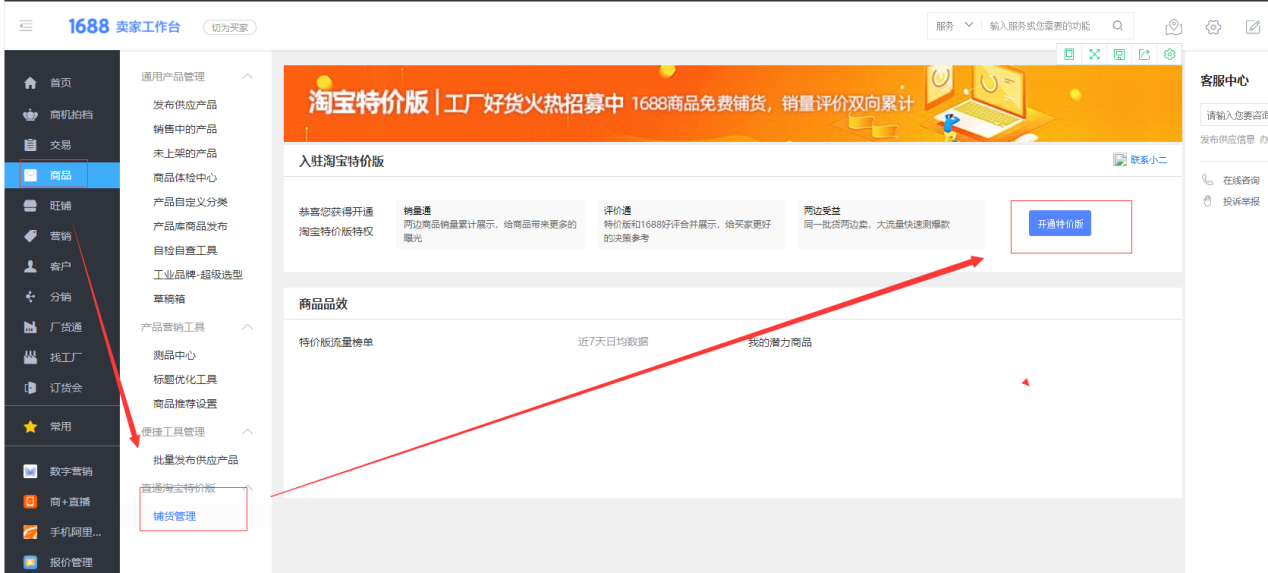This screenshot has width=1268, height=573.
Task: Click the green share export icon
Action: pyautogui.click(x=1144, y=54)
